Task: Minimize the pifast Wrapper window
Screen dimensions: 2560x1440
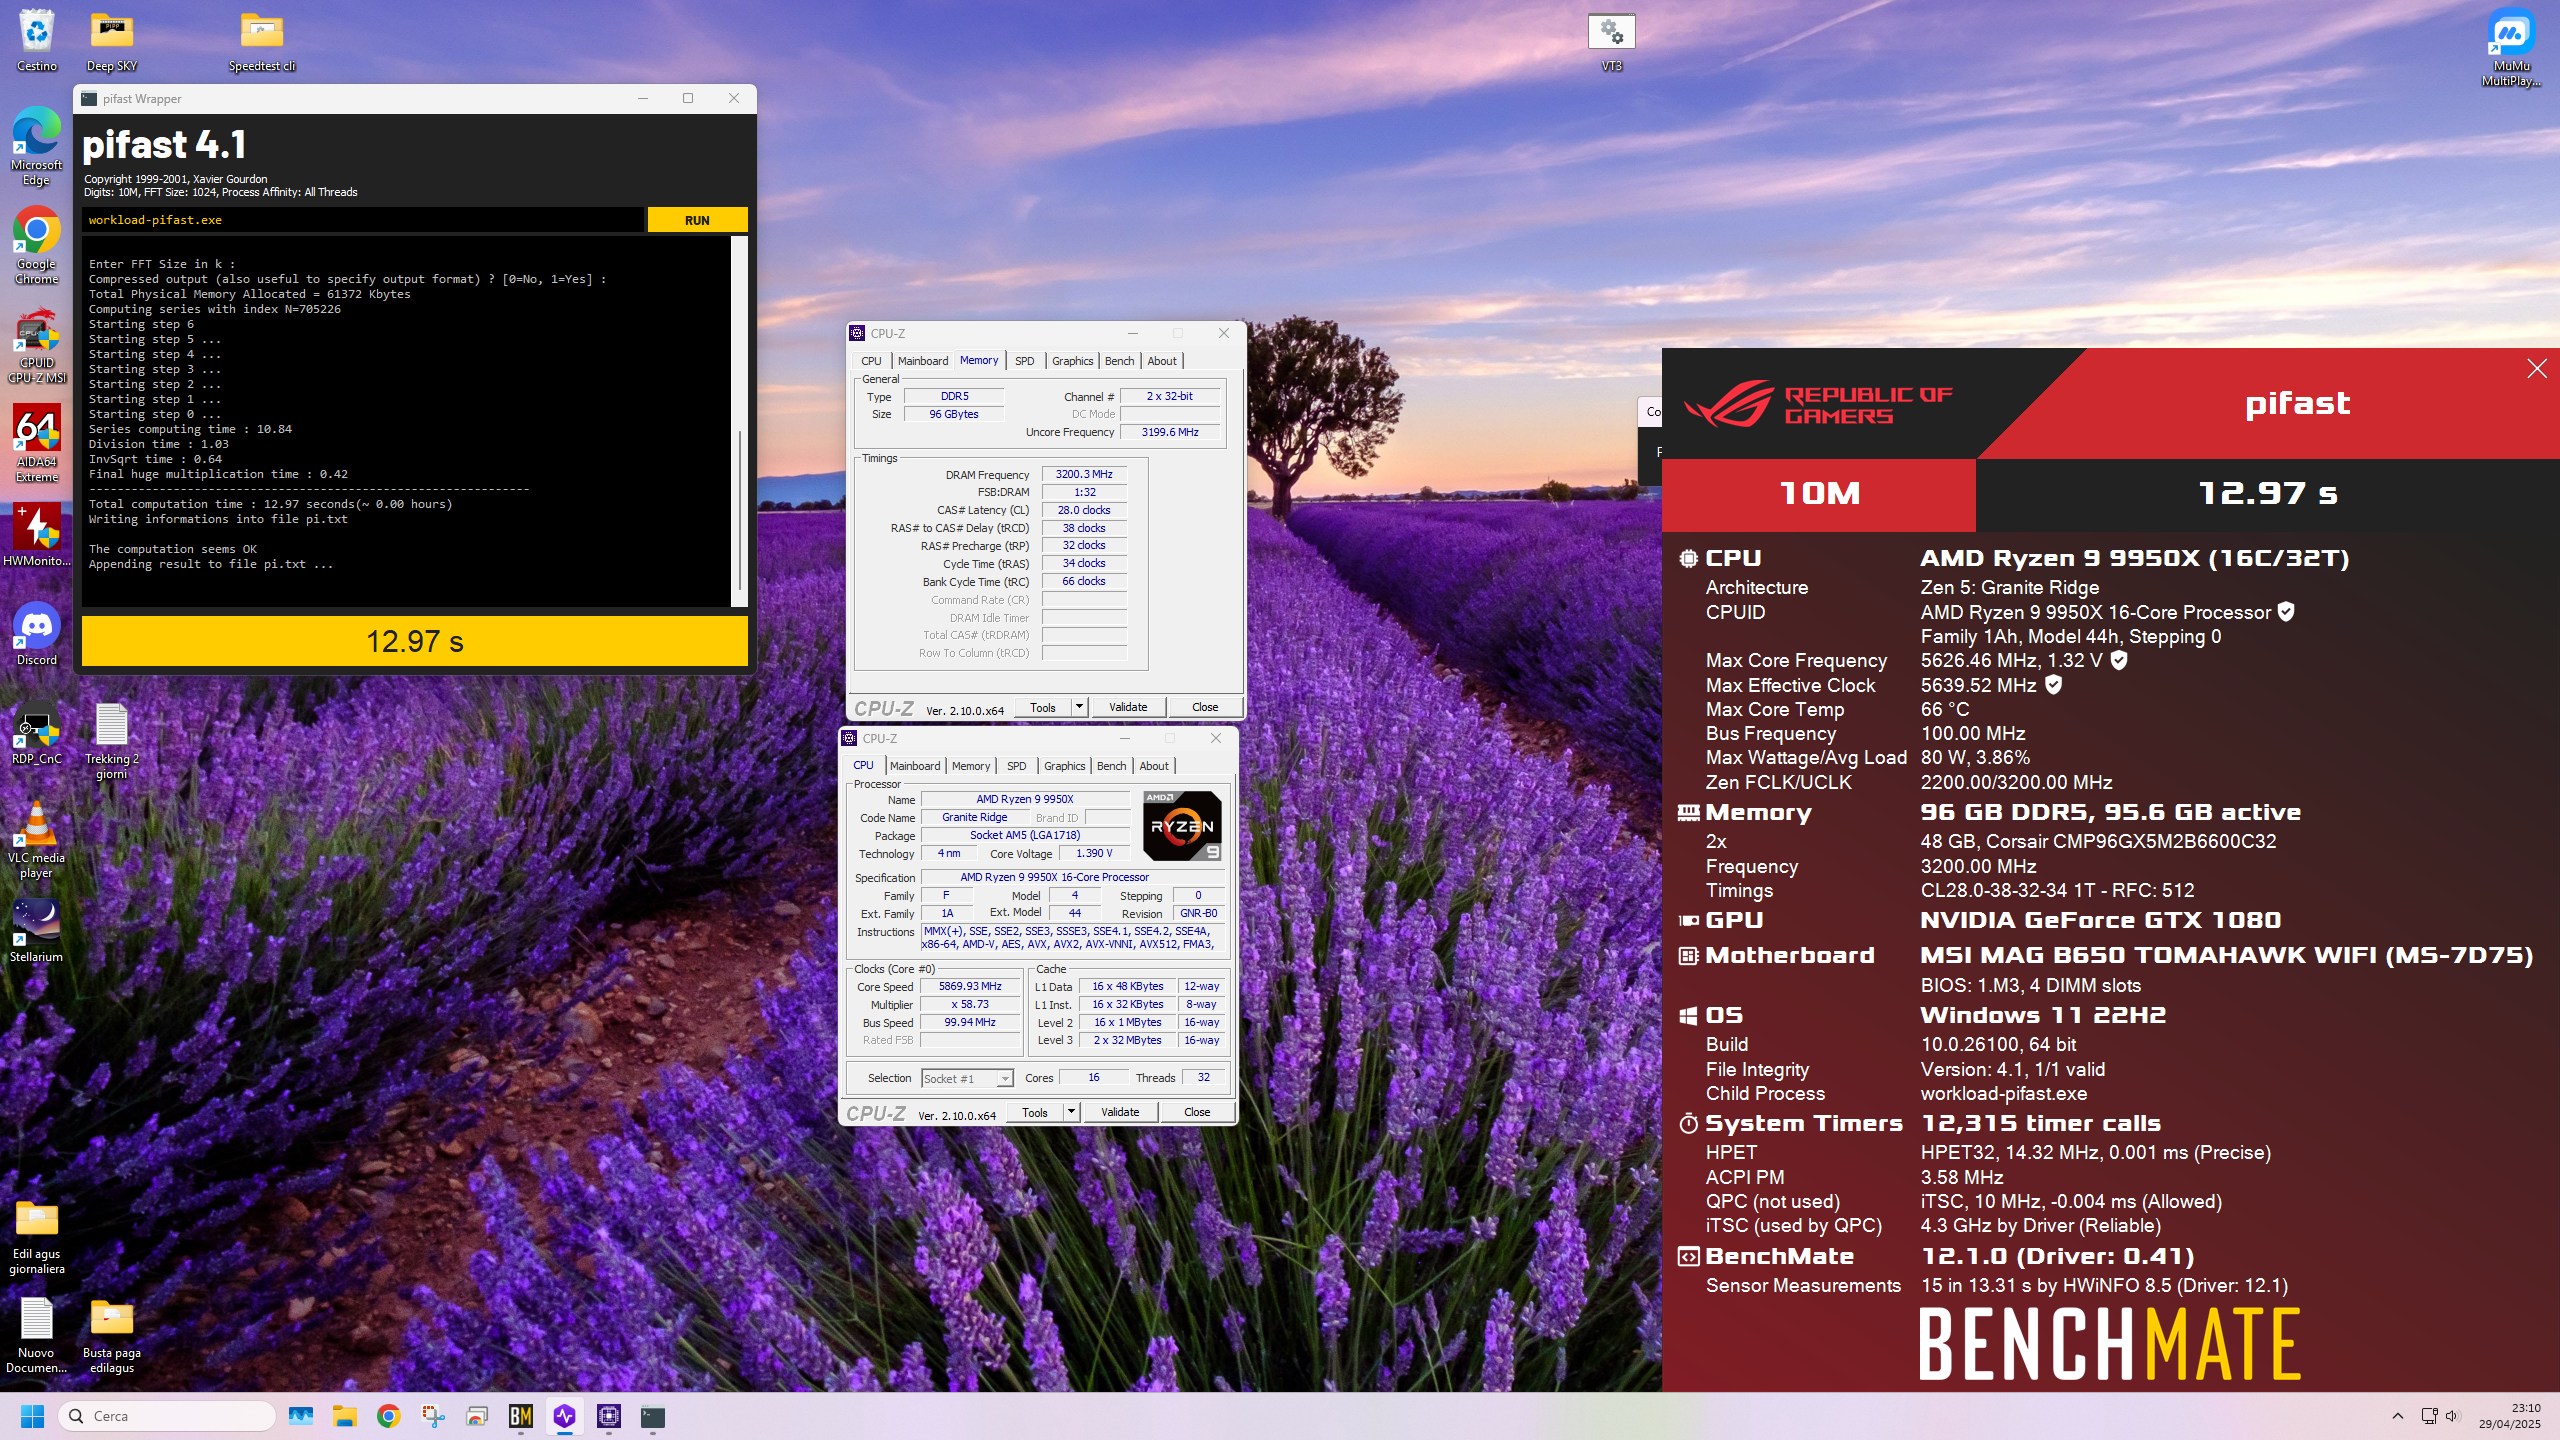Action: (x=643, y=98)
